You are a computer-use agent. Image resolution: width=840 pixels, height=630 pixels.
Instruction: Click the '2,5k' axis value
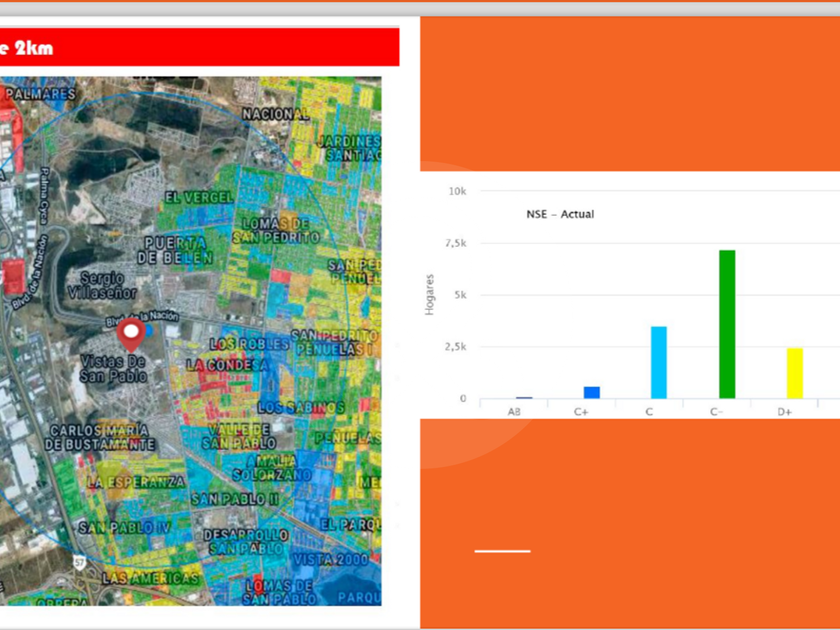point(456,347)
